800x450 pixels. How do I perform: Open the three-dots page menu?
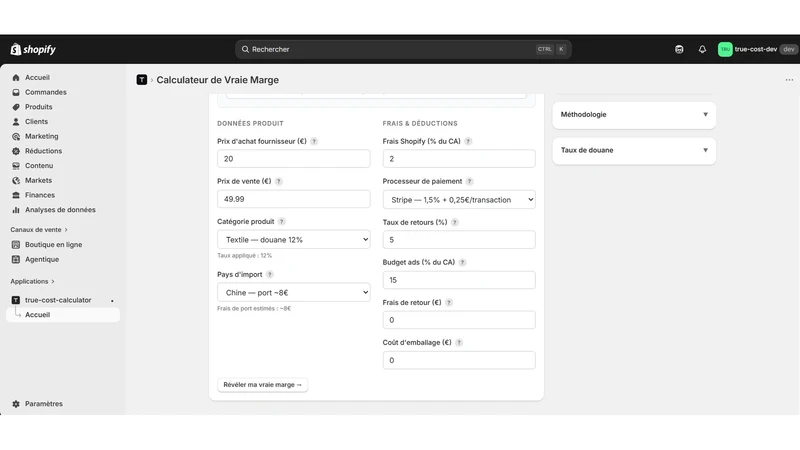pyautogui.click(x=789, y=80)
